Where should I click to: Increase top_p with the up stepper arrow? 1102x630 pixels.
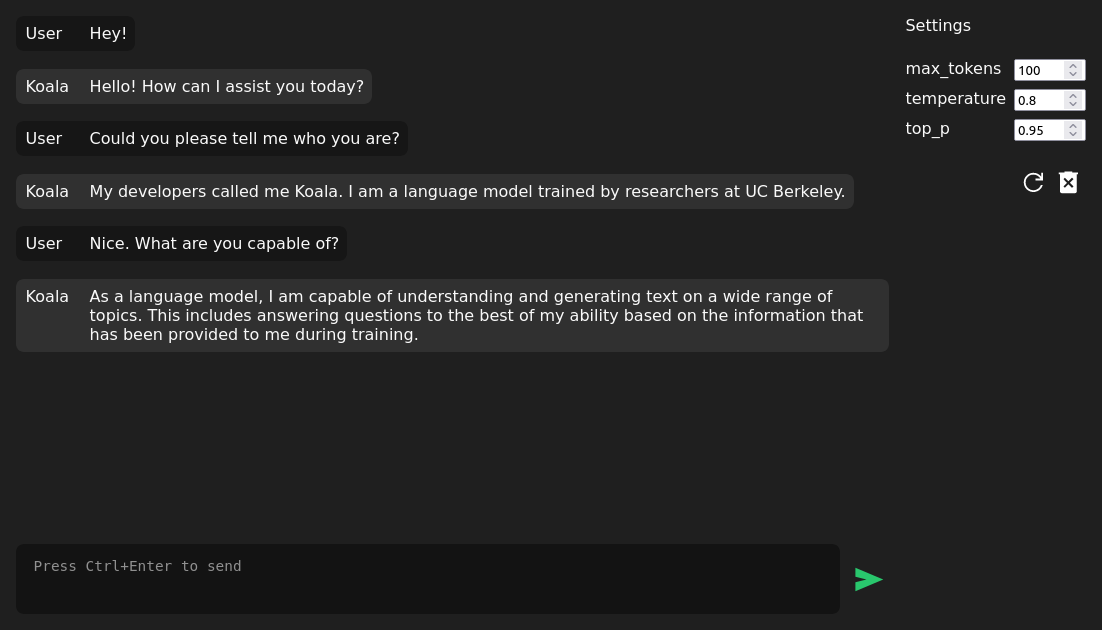(1072, 127)
